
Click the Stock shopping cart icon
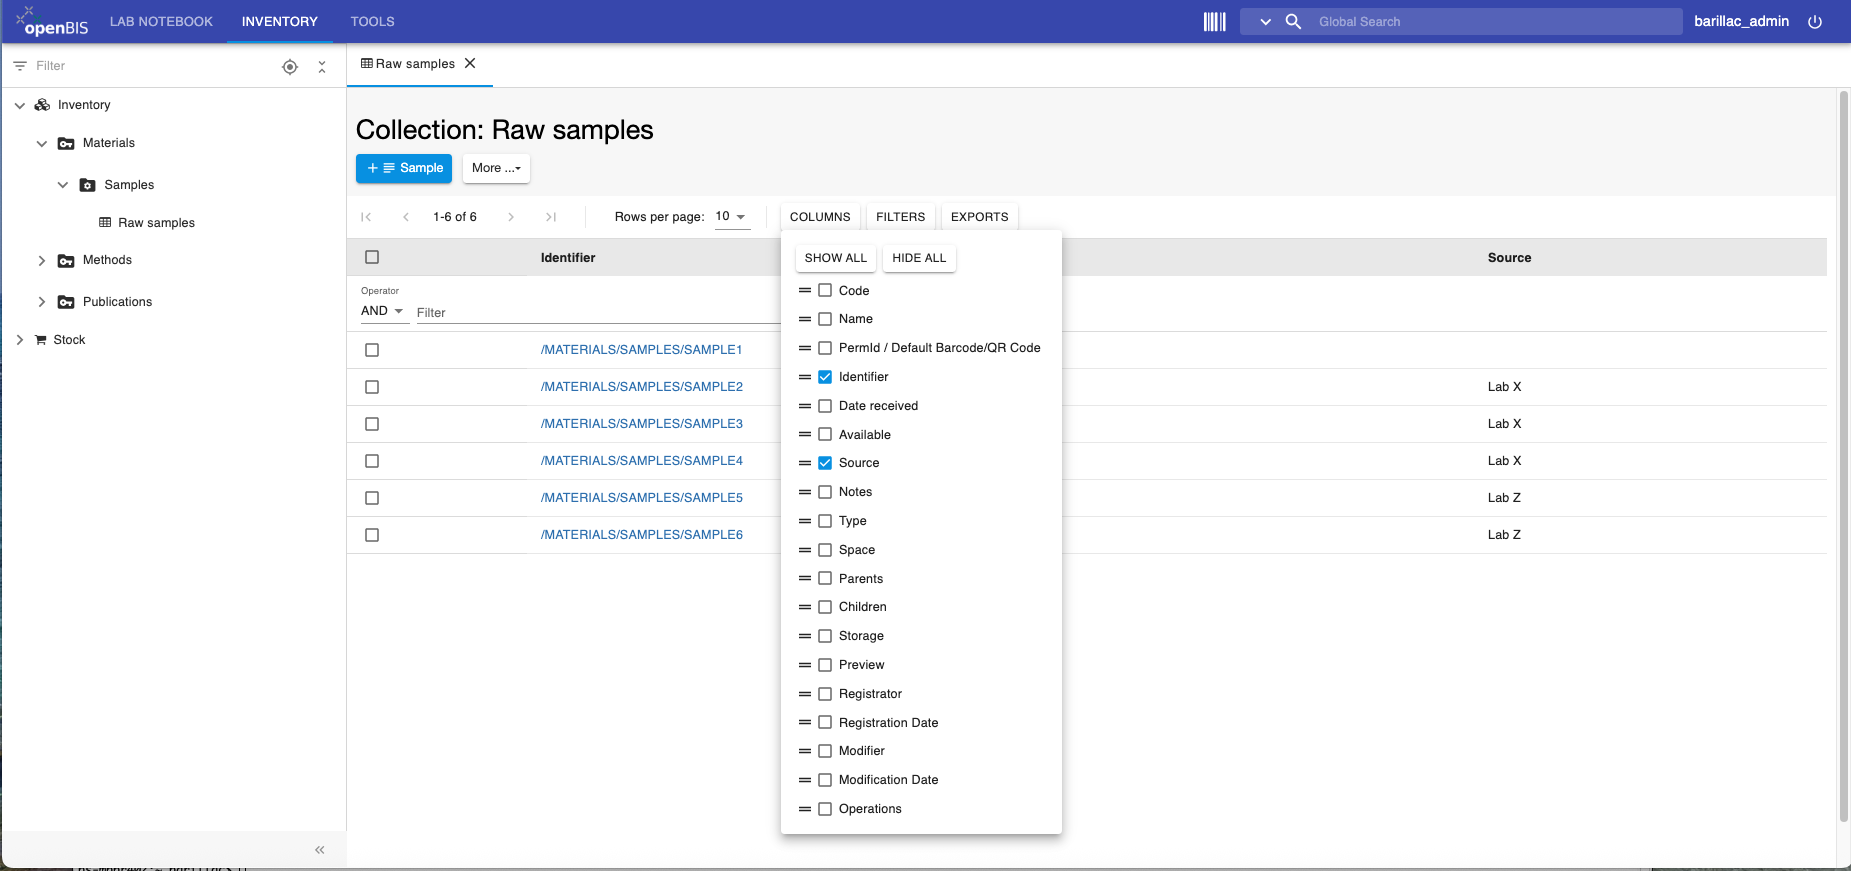41,340
